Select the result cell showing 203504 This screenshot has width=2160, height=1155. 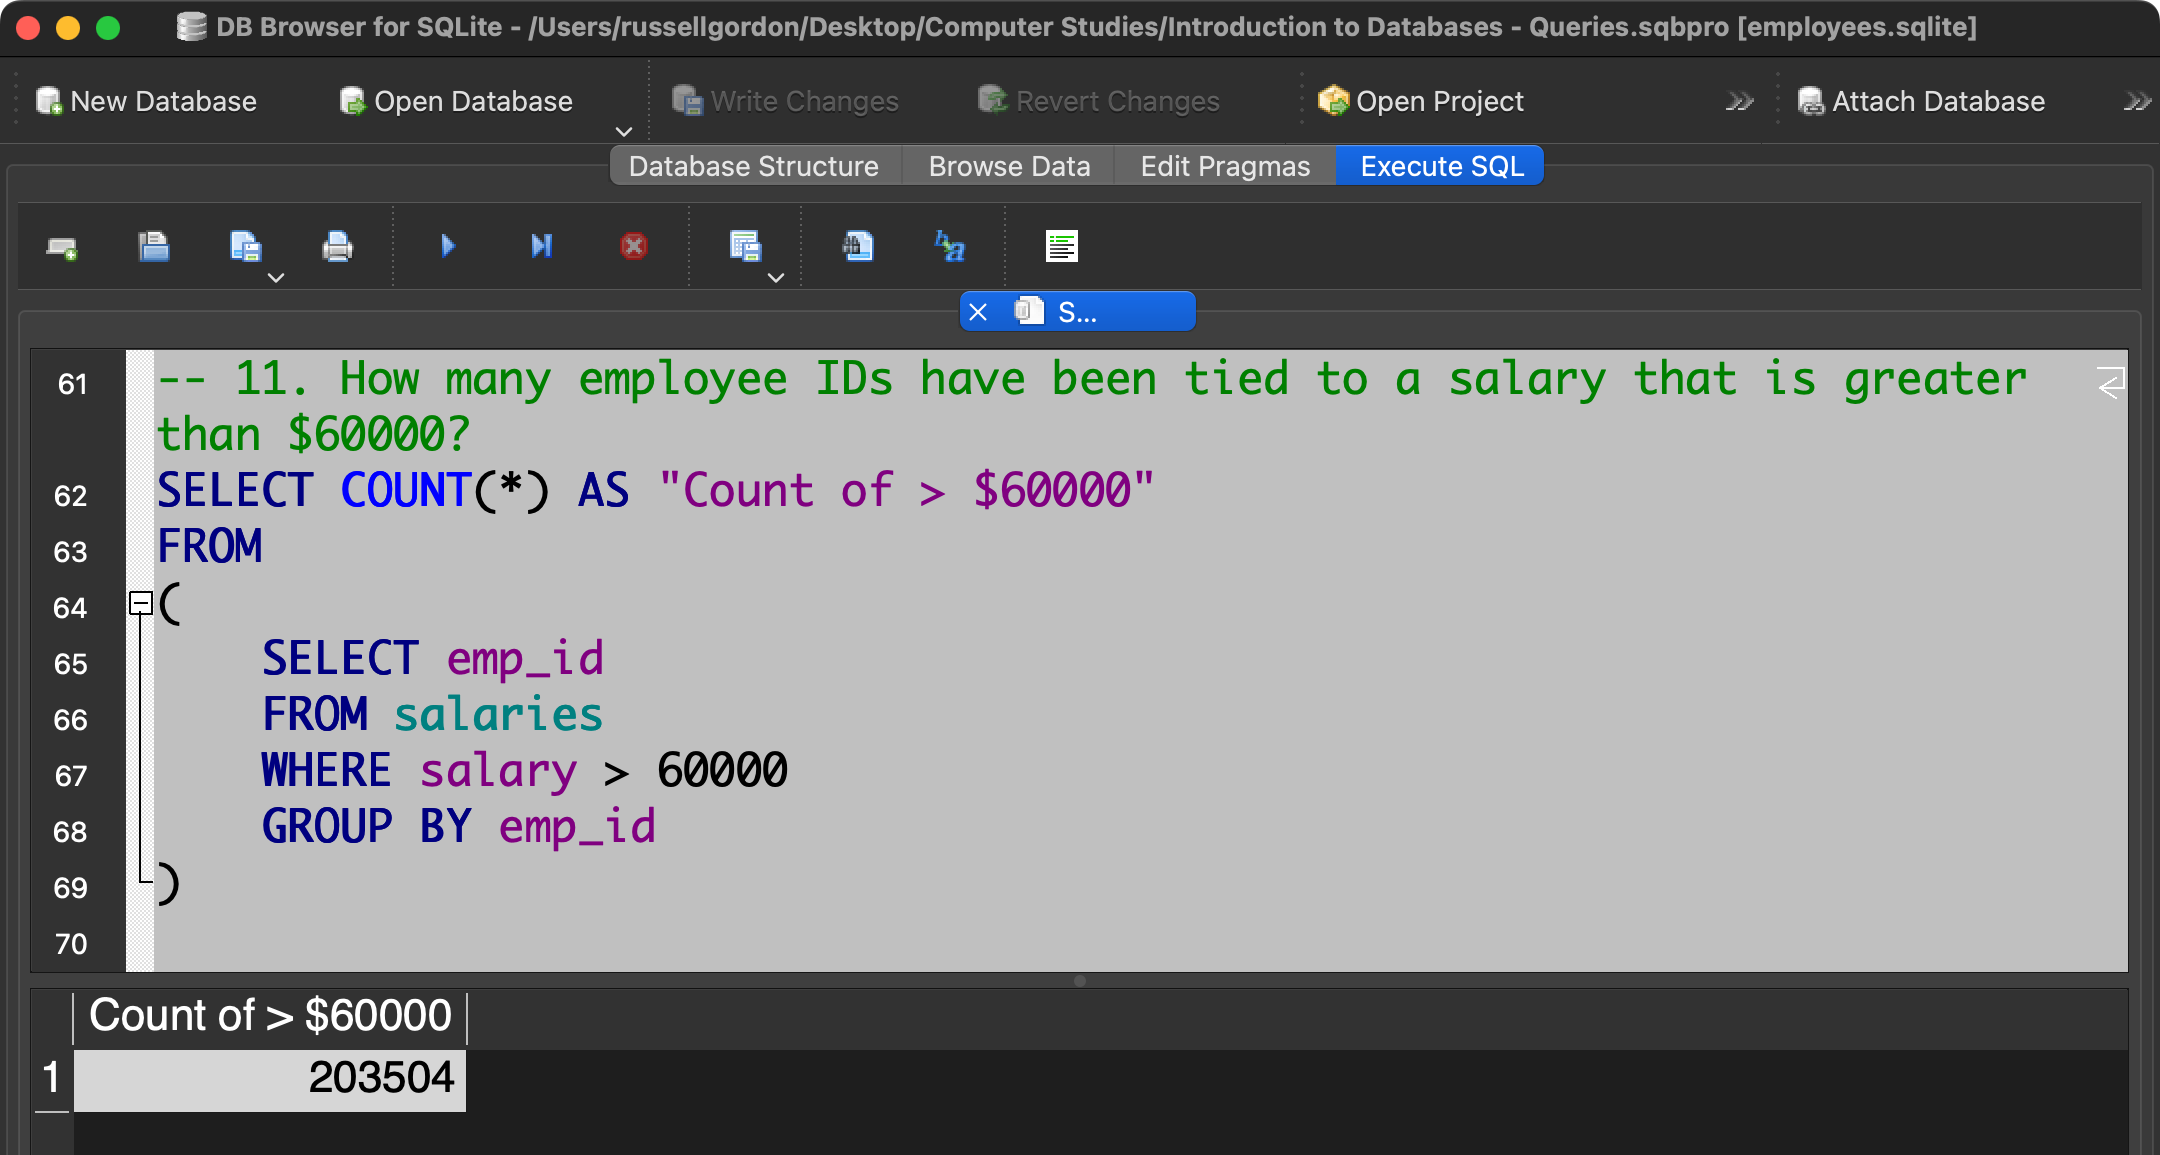(270, 1079)
